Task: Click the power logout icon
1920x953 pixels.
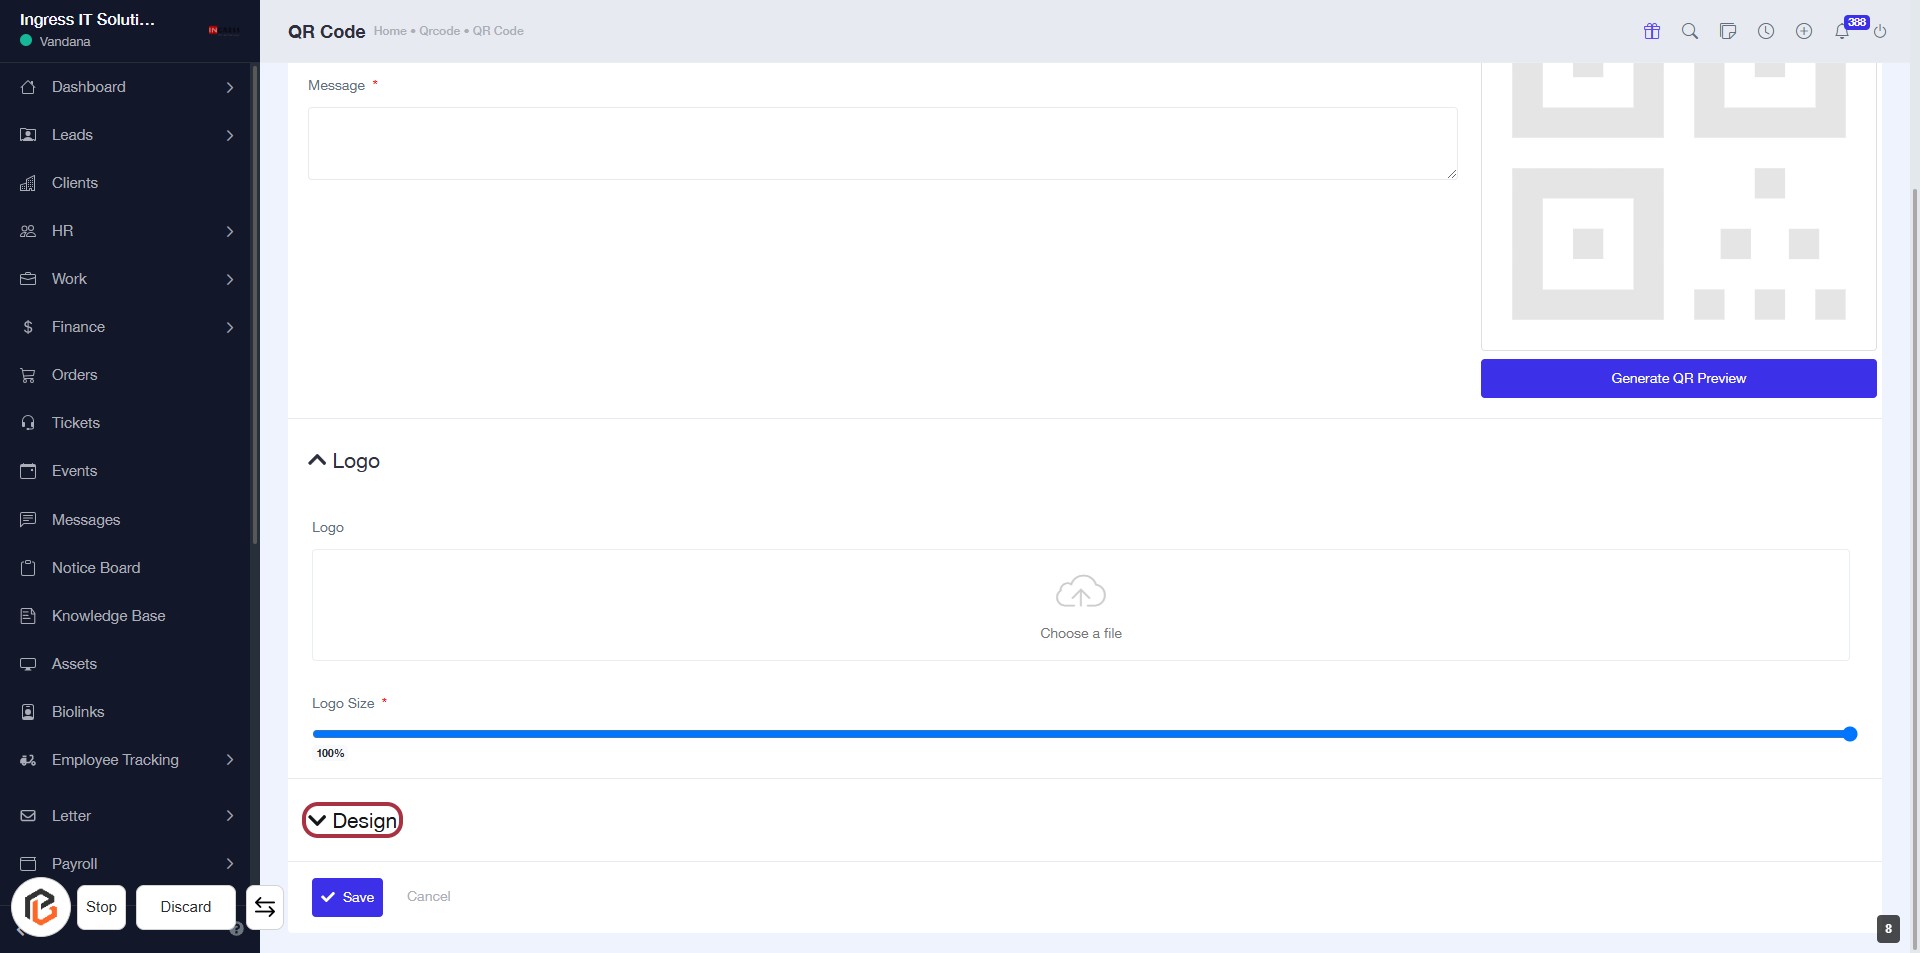Action: [1880, 31]
